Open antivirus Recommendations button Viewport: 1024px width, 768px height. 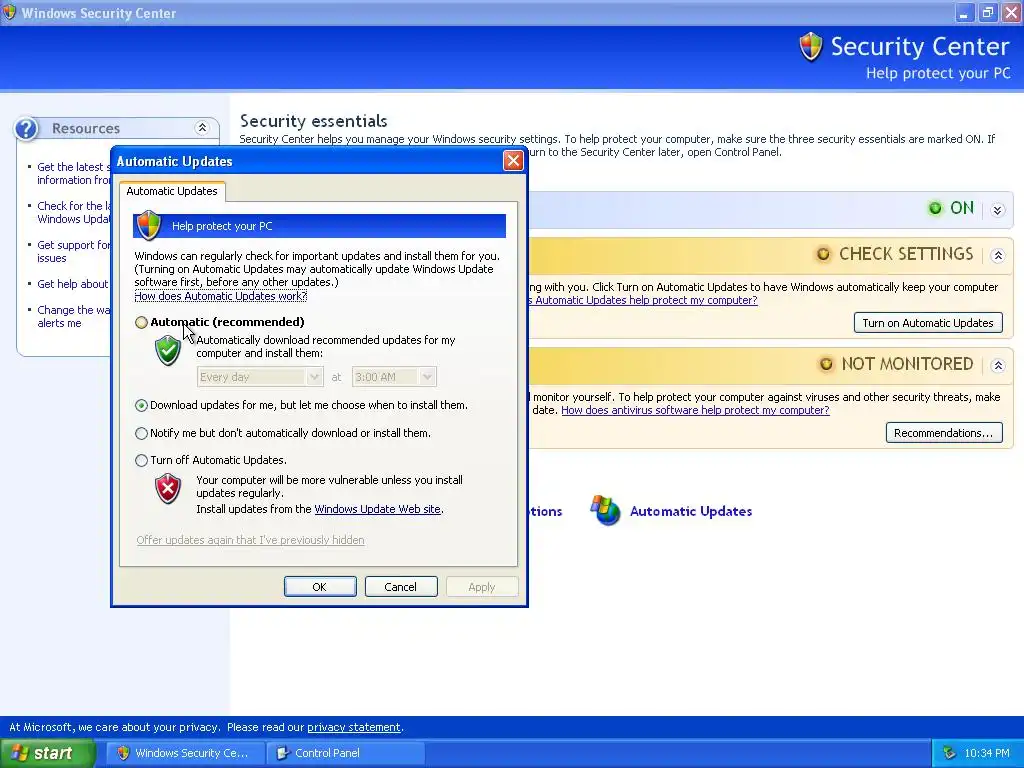click(x=944, y=433)
